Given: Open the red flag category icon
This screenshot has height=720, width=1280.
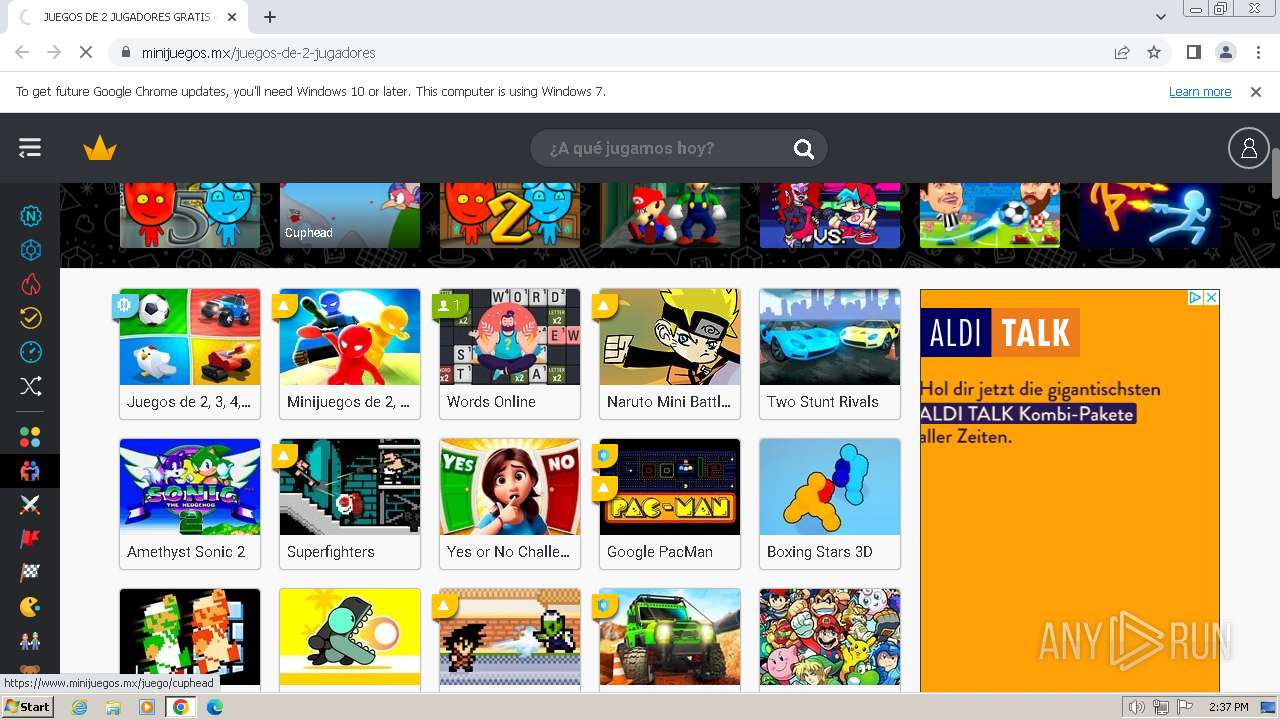Looking at the screenshot, I should click(31, 539).
